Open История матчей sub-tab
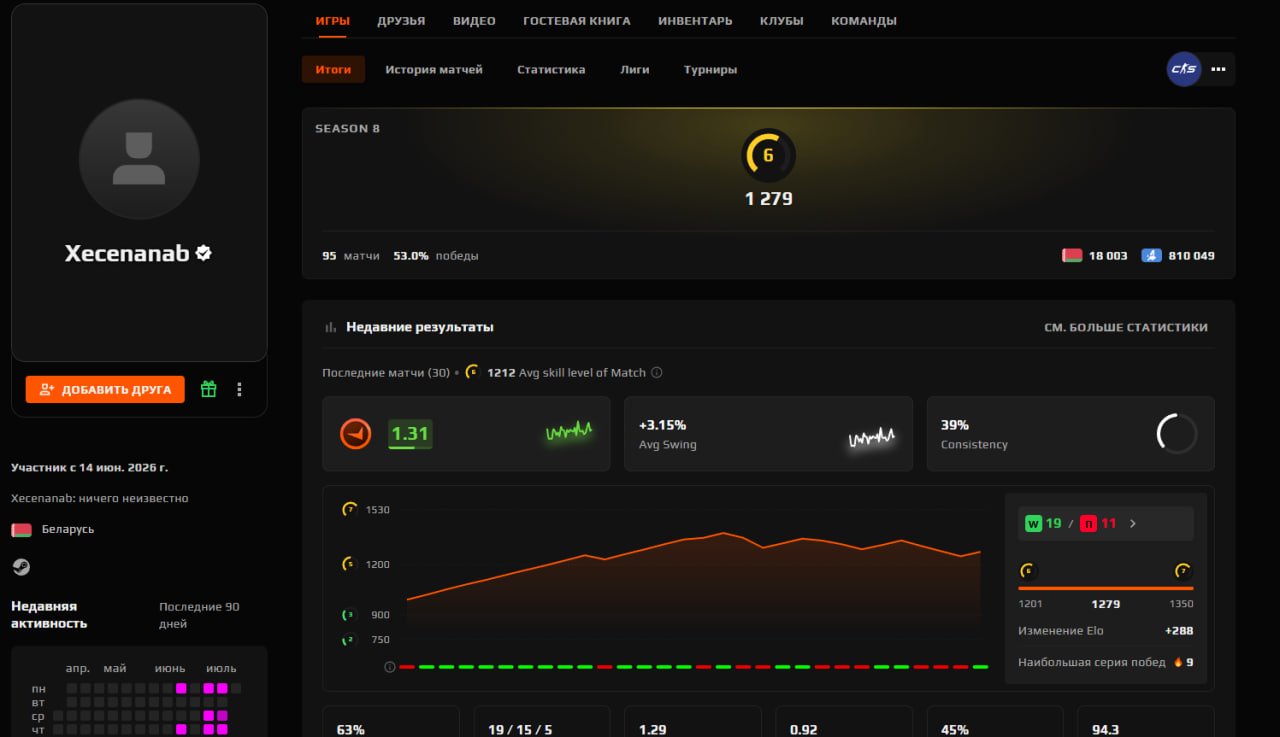The image size is (1280, 737). pos(434,70)
